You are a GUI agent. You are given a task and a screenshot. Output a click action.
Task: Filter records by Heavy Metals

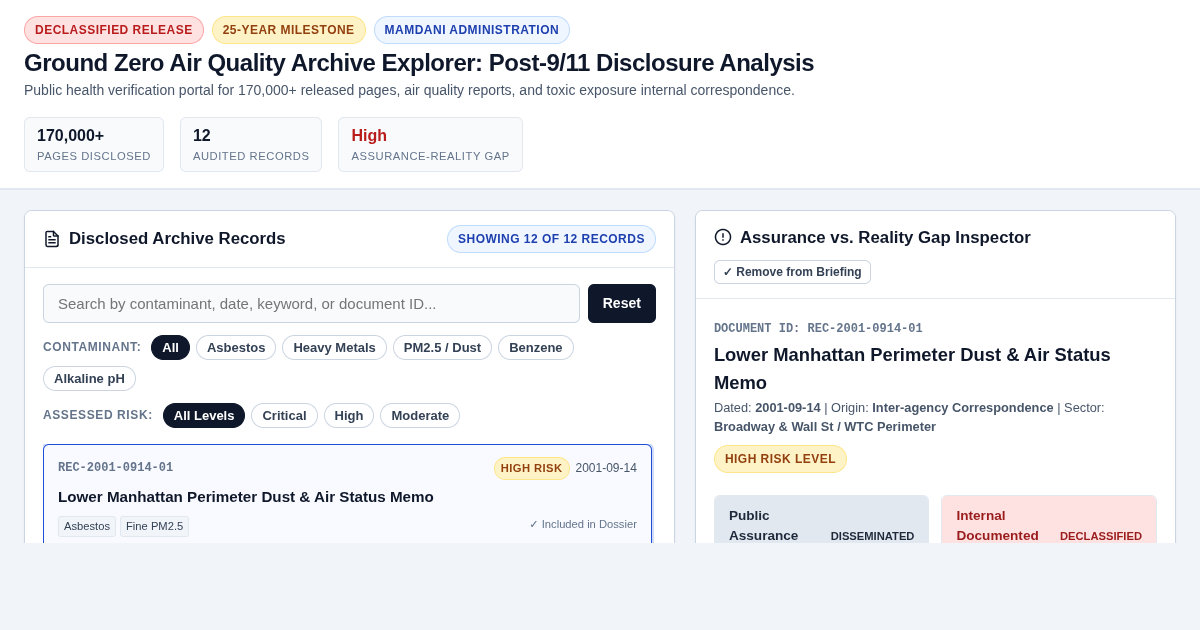click(334, 347)
